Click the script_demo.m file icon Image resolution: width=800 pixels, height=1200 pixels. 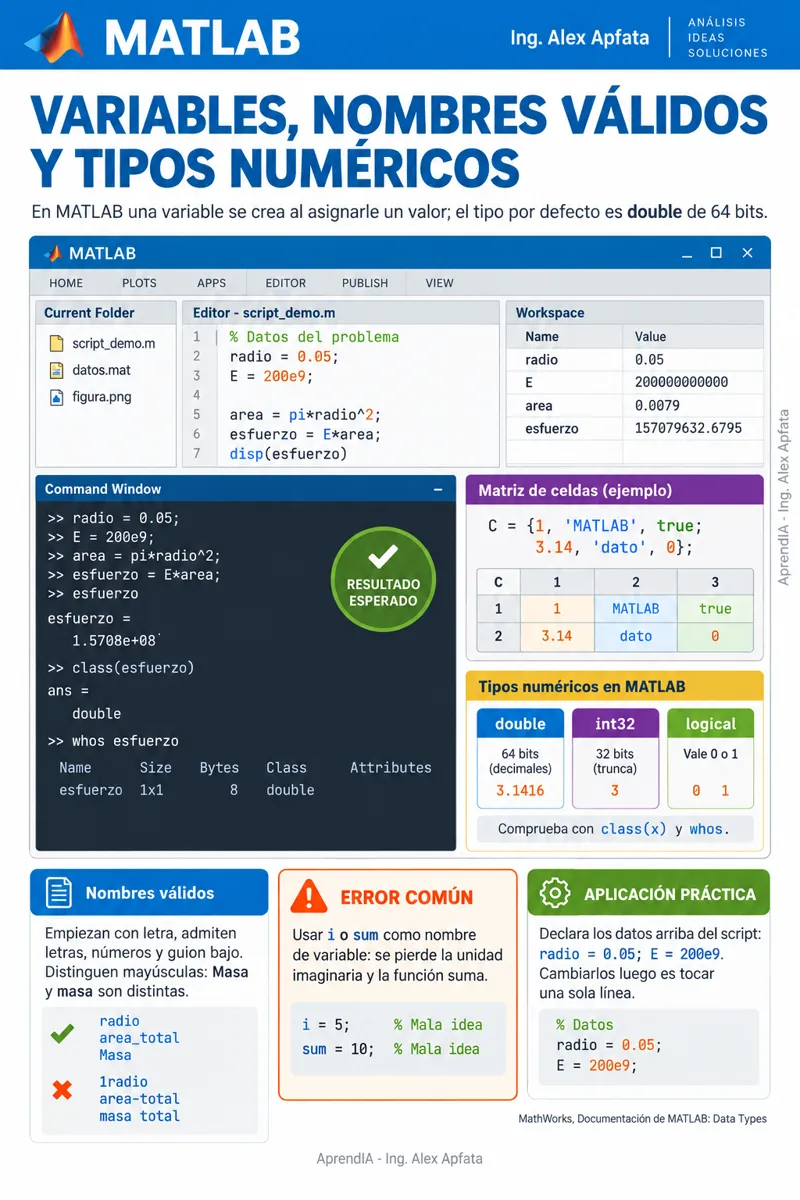click(56, 343)
